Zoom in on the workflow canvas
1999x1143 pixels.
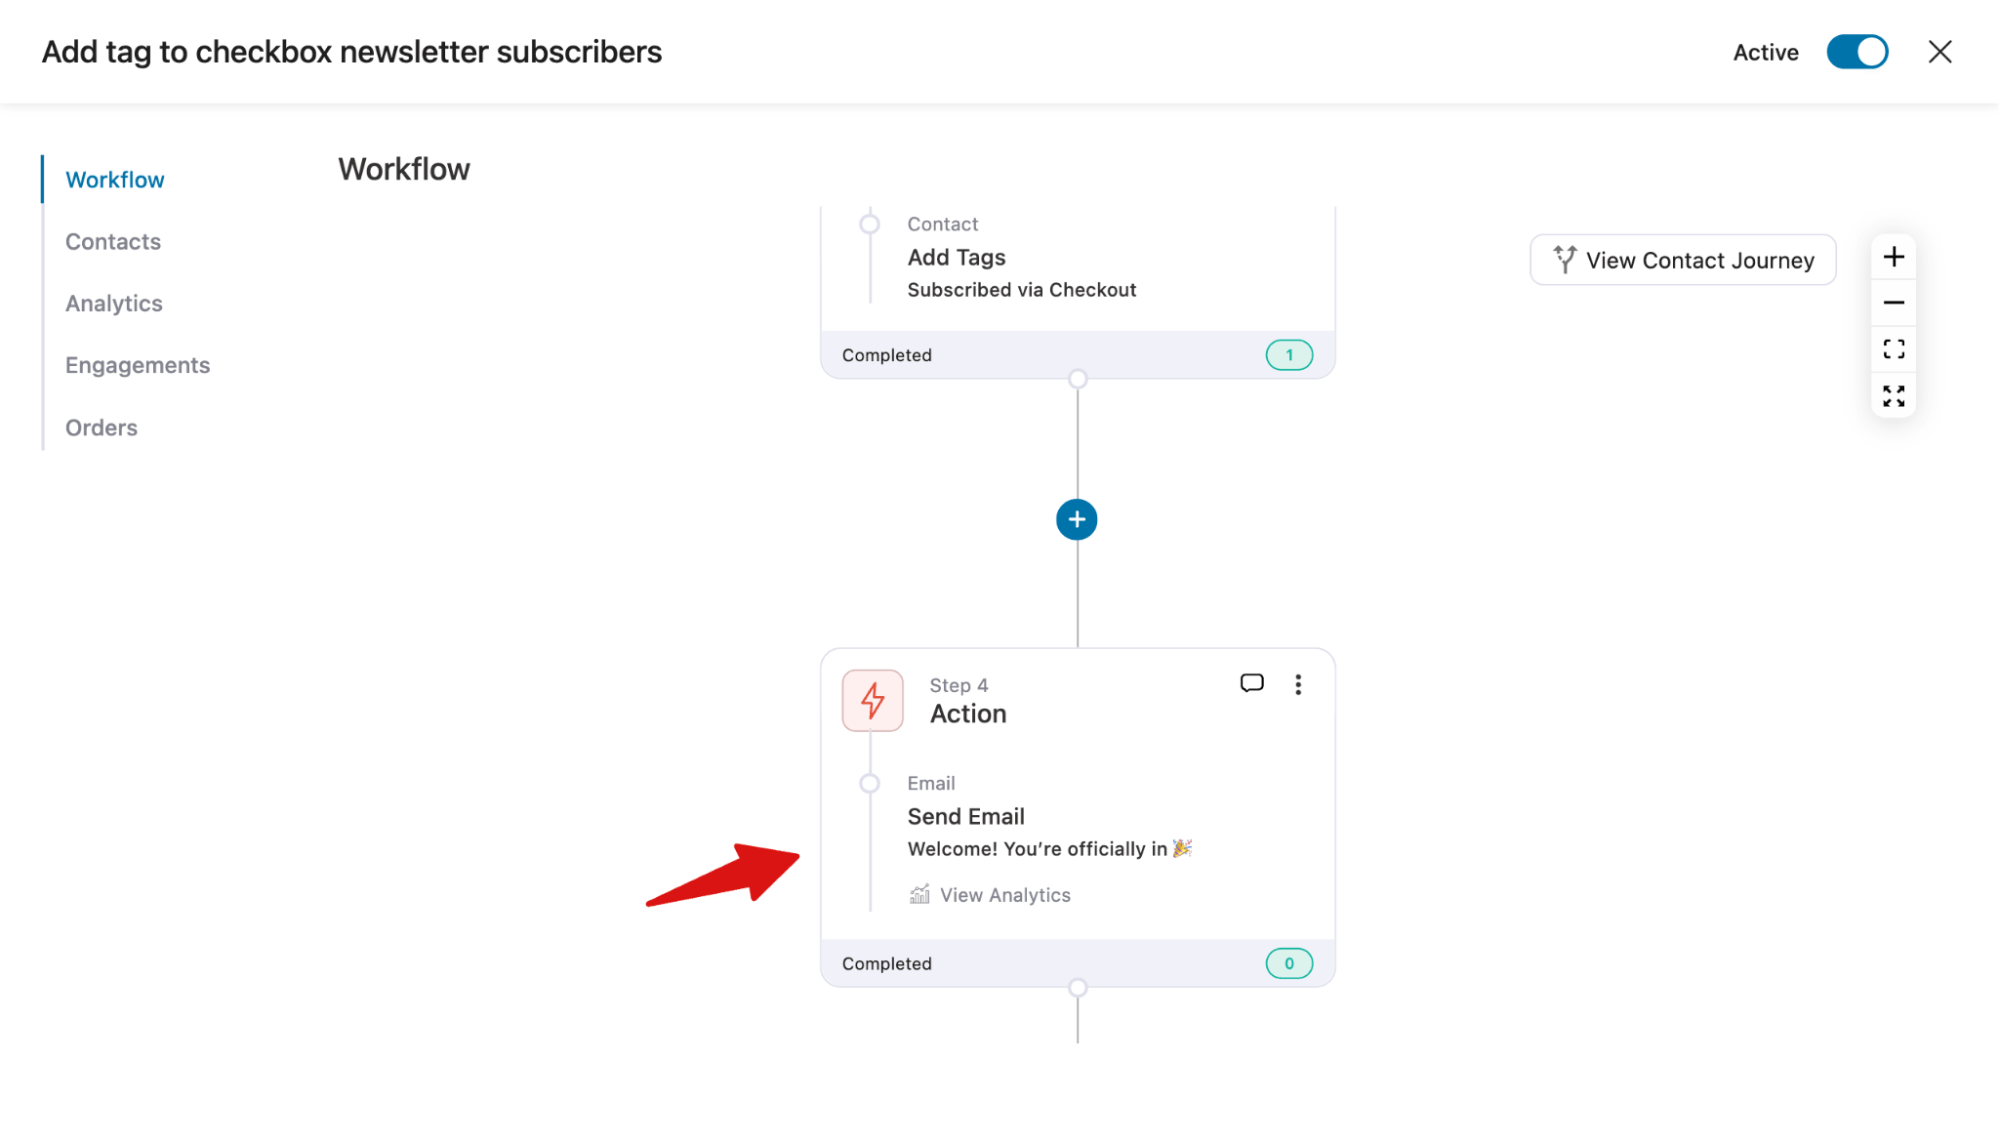point(1893,256)
